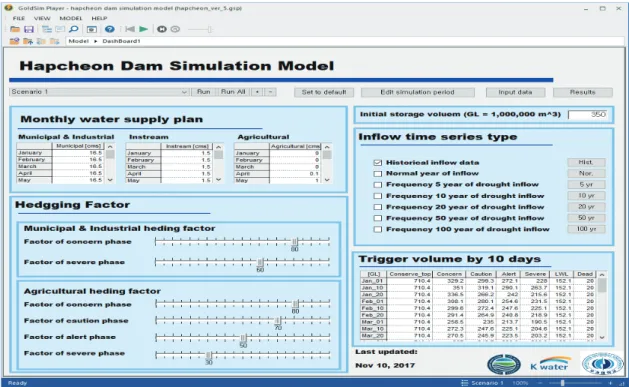This screenshot has height=387, width=629.
Task: Click the Nor. button
Action: [x=586, y=173]
